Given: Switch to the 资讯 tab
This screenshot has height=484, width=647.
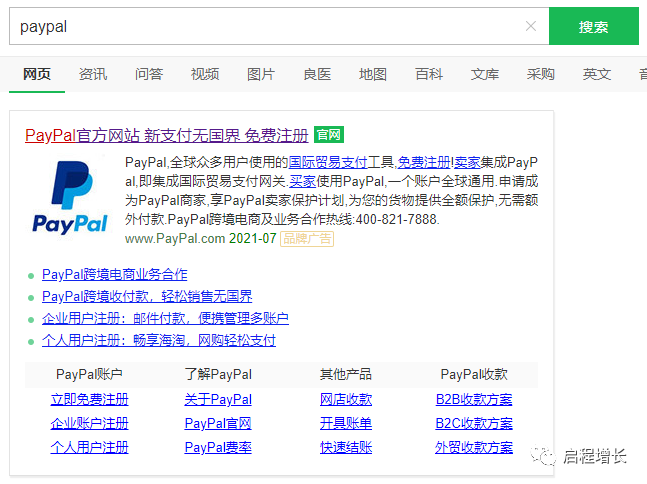Looking at the screenshot, I should [93, 74].
